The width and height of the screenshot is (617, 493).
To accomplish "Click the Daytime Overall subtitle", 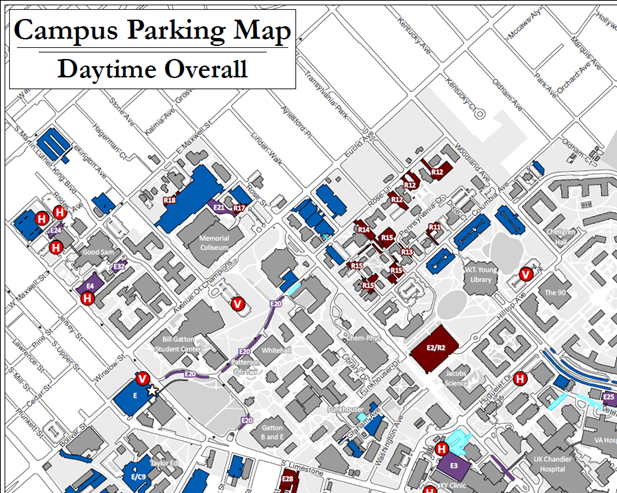I will pos(152,69).
